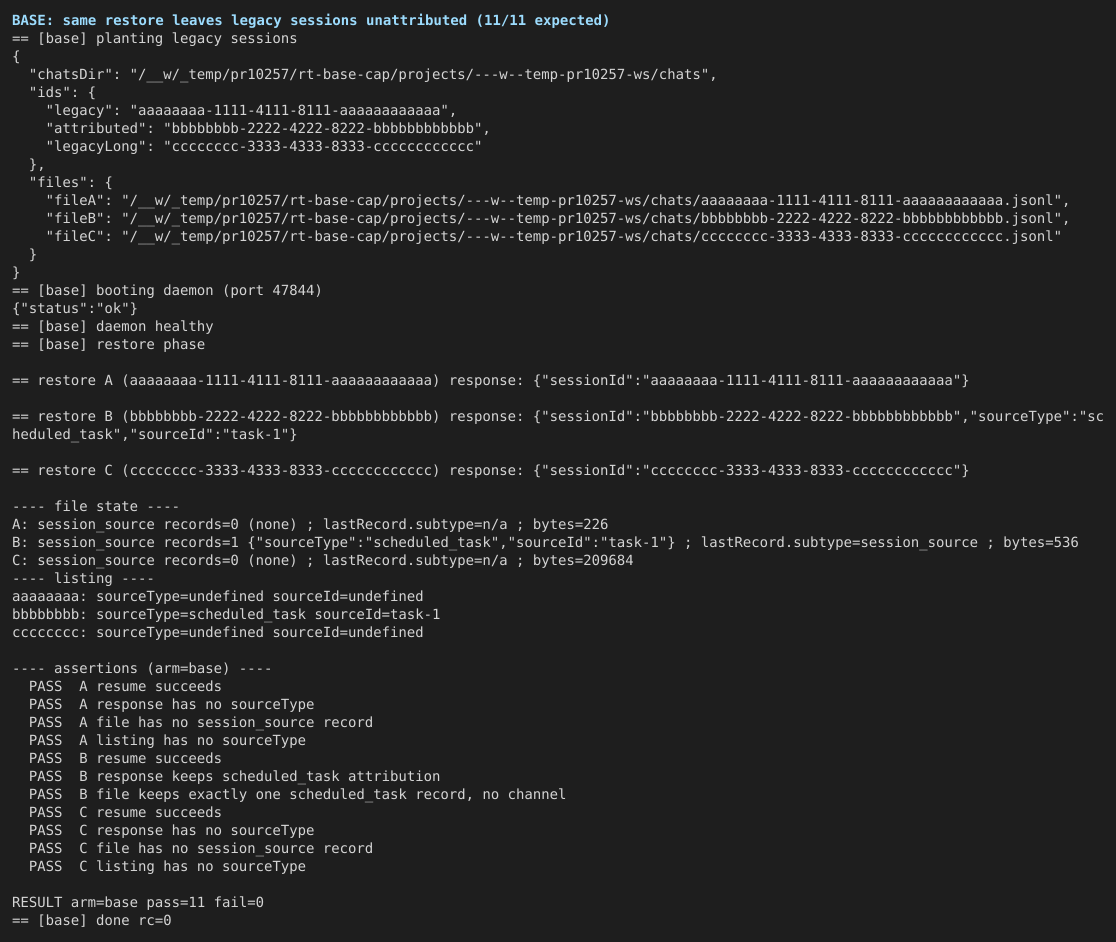This screenshot has height=942, width=1116.
Task: Click the booting daemon port 47844 line
Action: 167,290
